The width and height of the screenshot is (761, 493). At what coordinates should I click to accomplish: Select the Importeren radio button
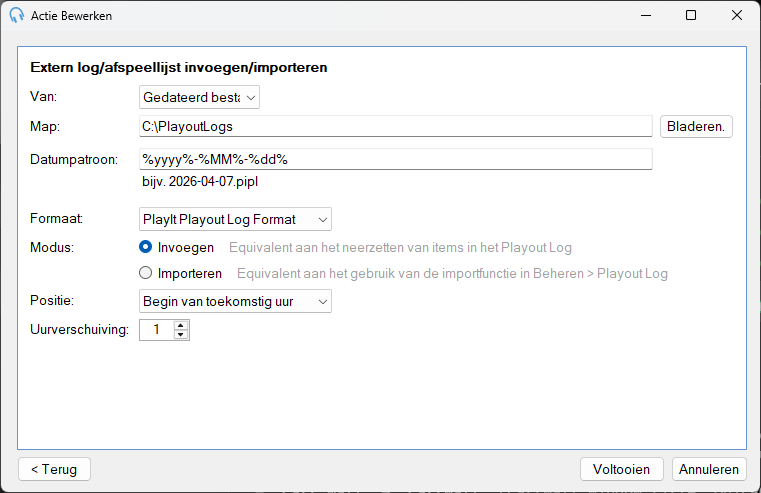[x=145, y=273]
